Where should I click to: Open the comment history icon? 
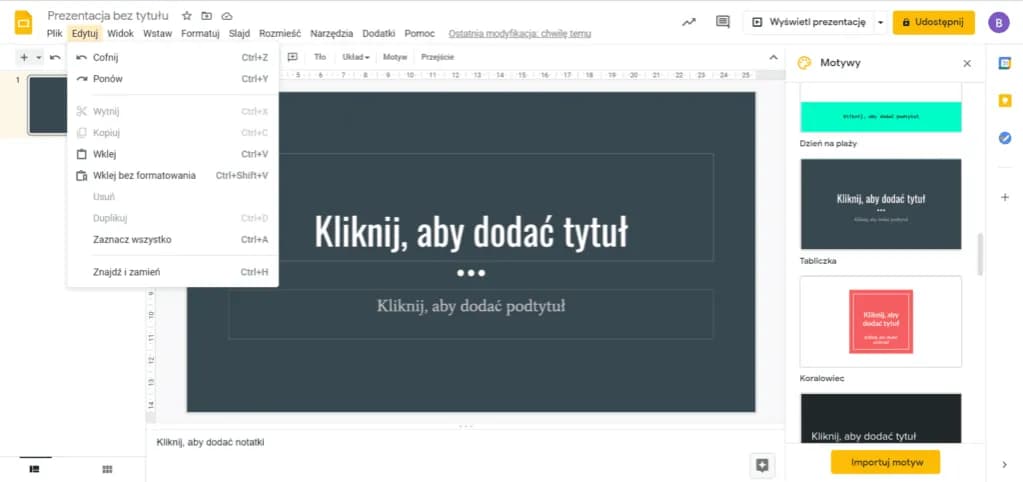[x=723, y=22]
